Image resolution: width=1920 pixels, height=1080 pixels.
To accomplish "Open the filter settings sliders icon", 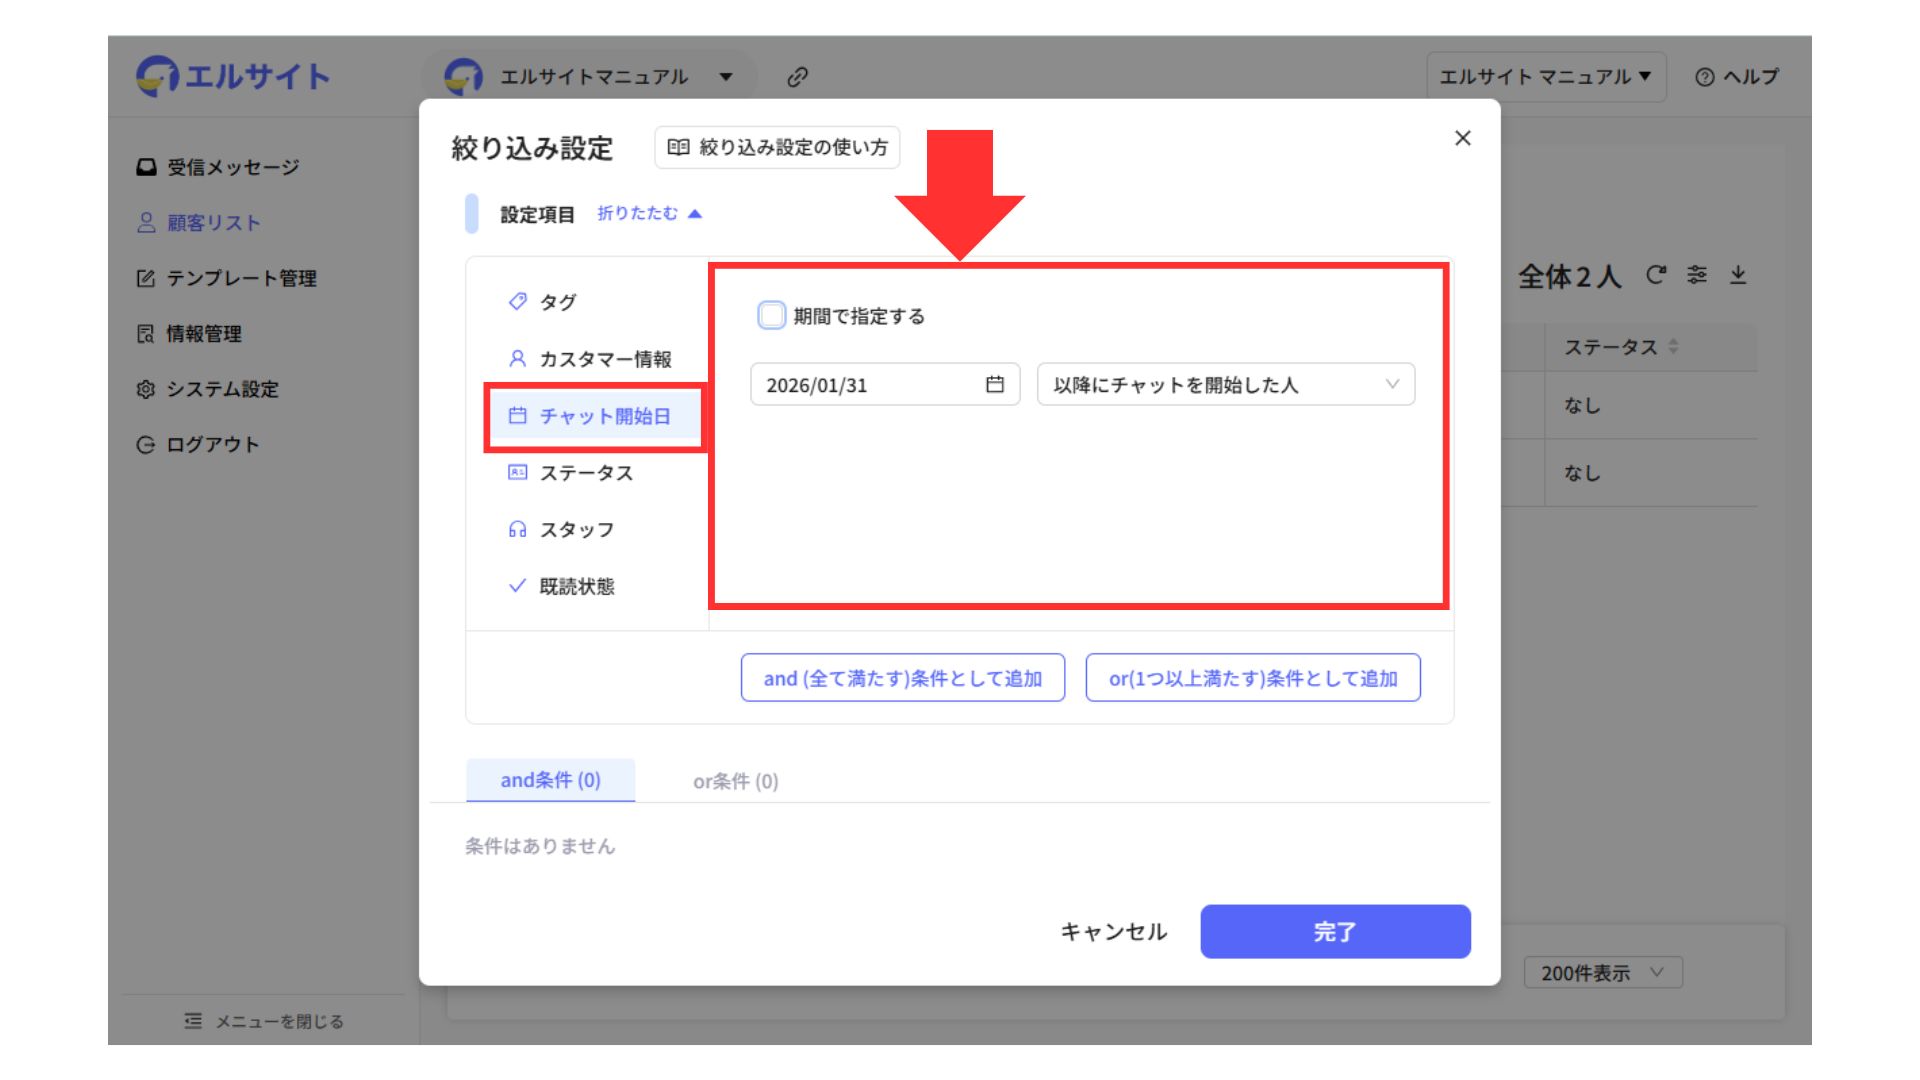I will click(1697, 275).
